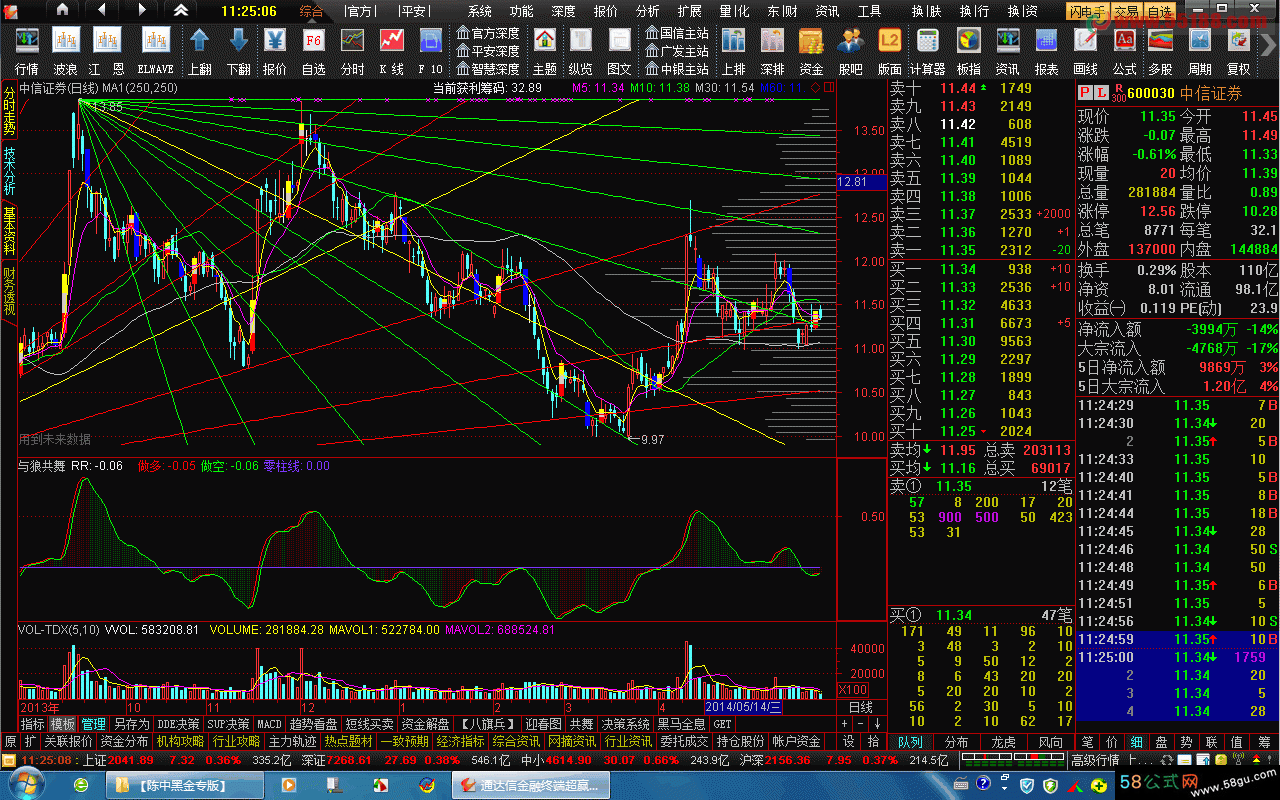Open the 系统 menu
The image size is (1280, 800).
click(480, 11)
